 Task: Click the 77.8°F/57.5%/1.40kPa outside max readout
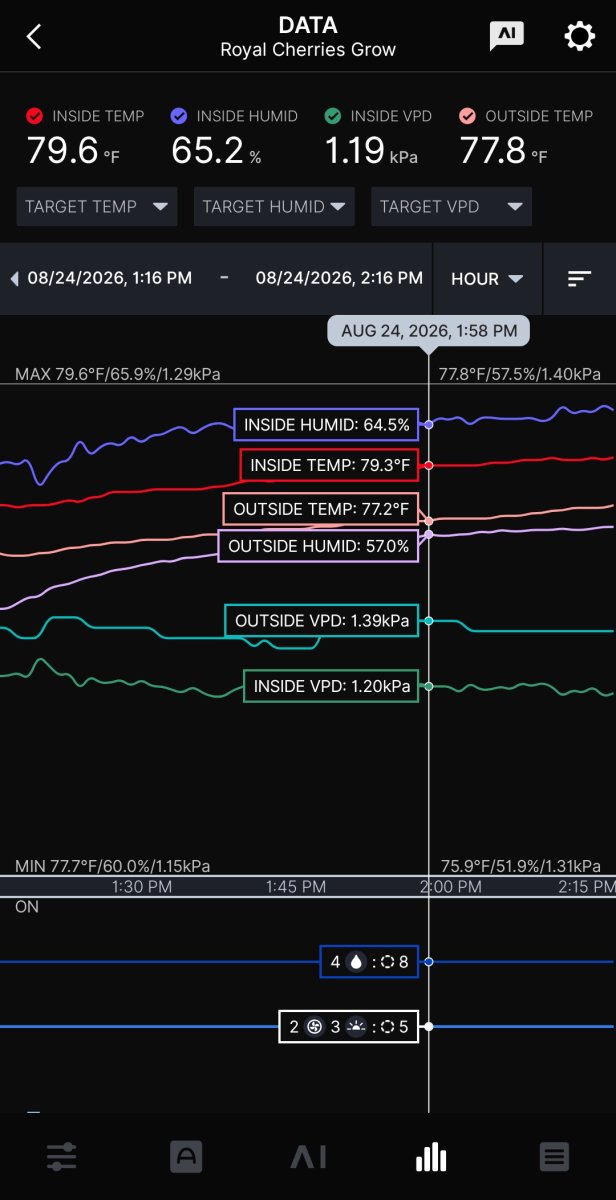pyautogui.click(x=520, y=374)
